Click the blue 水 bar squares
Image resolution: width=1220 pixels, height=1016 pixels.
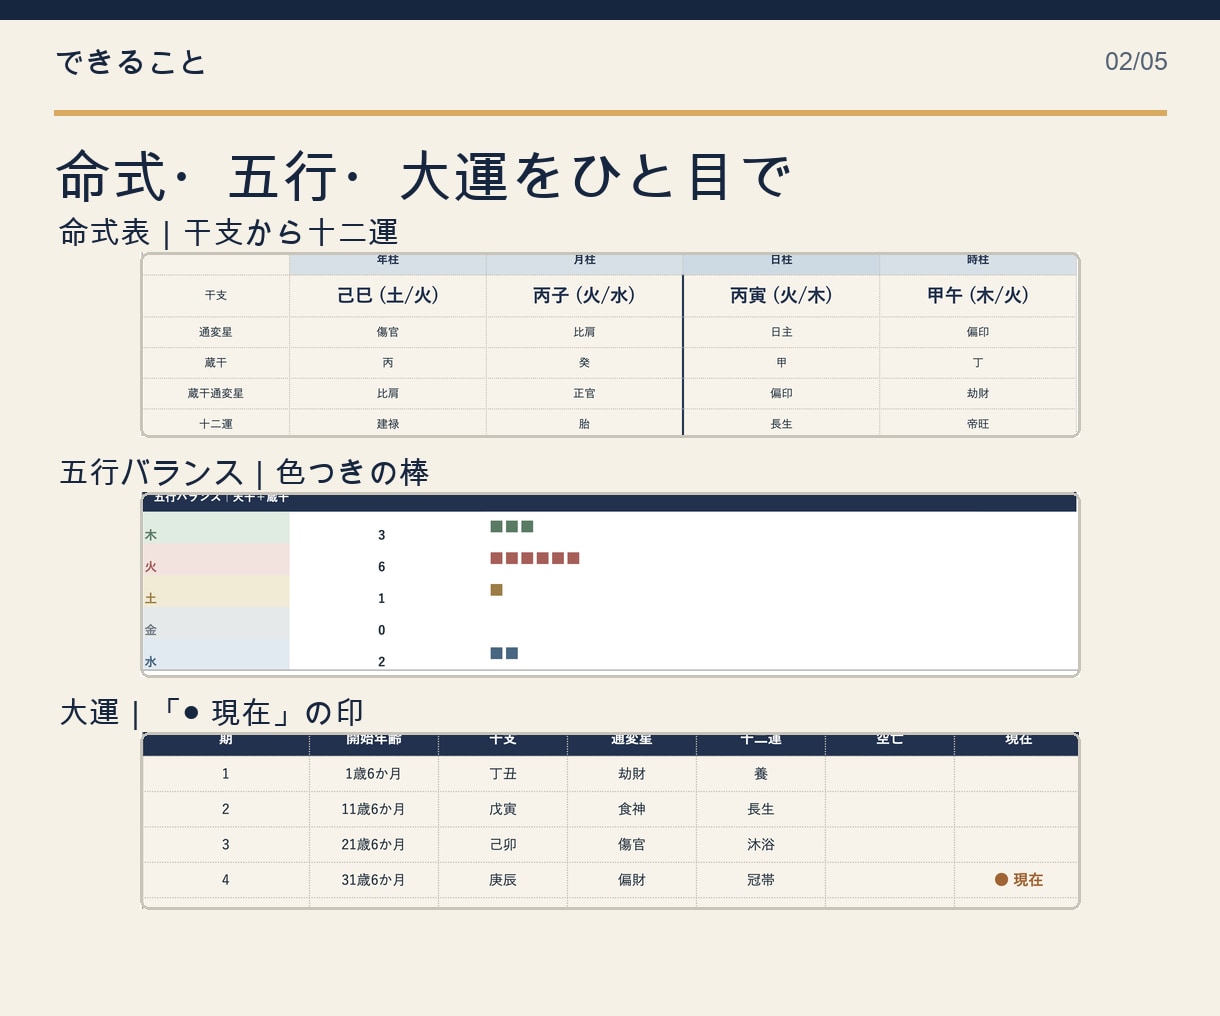(x=504, y=653)
